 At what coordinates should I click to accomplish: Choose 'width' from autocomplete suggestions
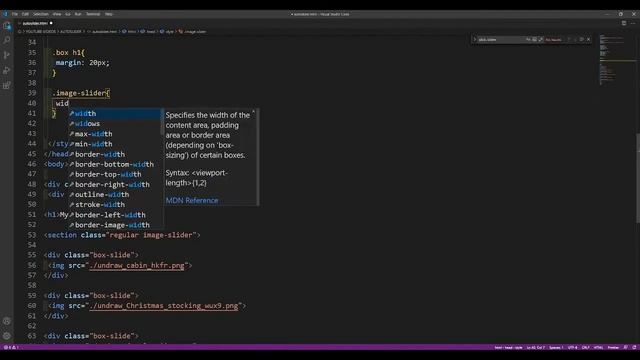tap(116, 113)
